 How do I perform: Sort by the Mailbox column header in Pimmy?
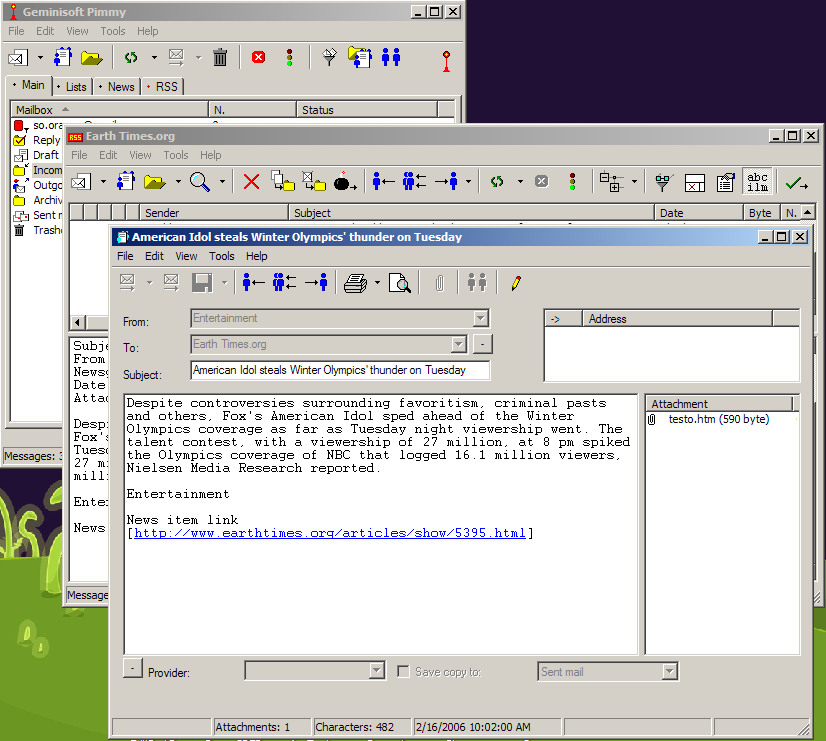[110, 110]
